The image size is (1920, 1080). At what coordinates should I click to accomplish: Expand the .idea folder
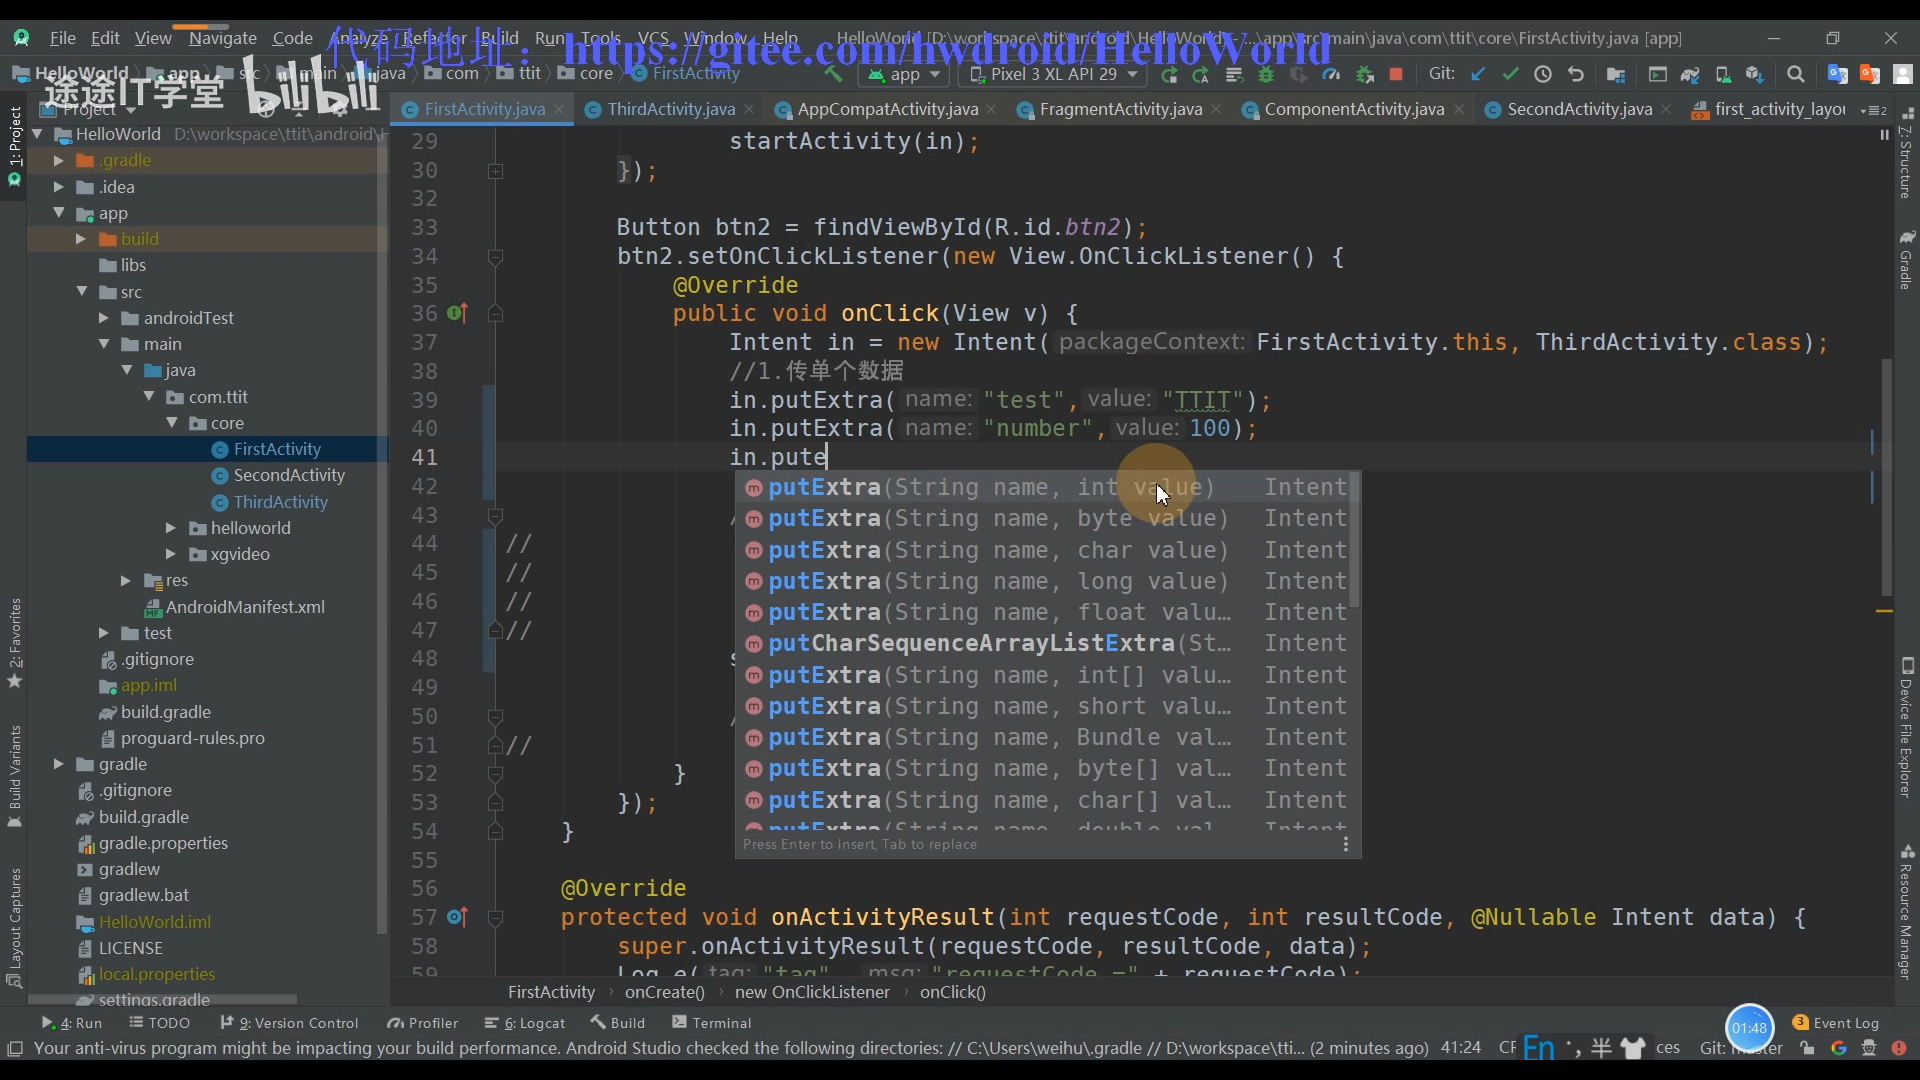pyautogui.click(x=58, y=187)
